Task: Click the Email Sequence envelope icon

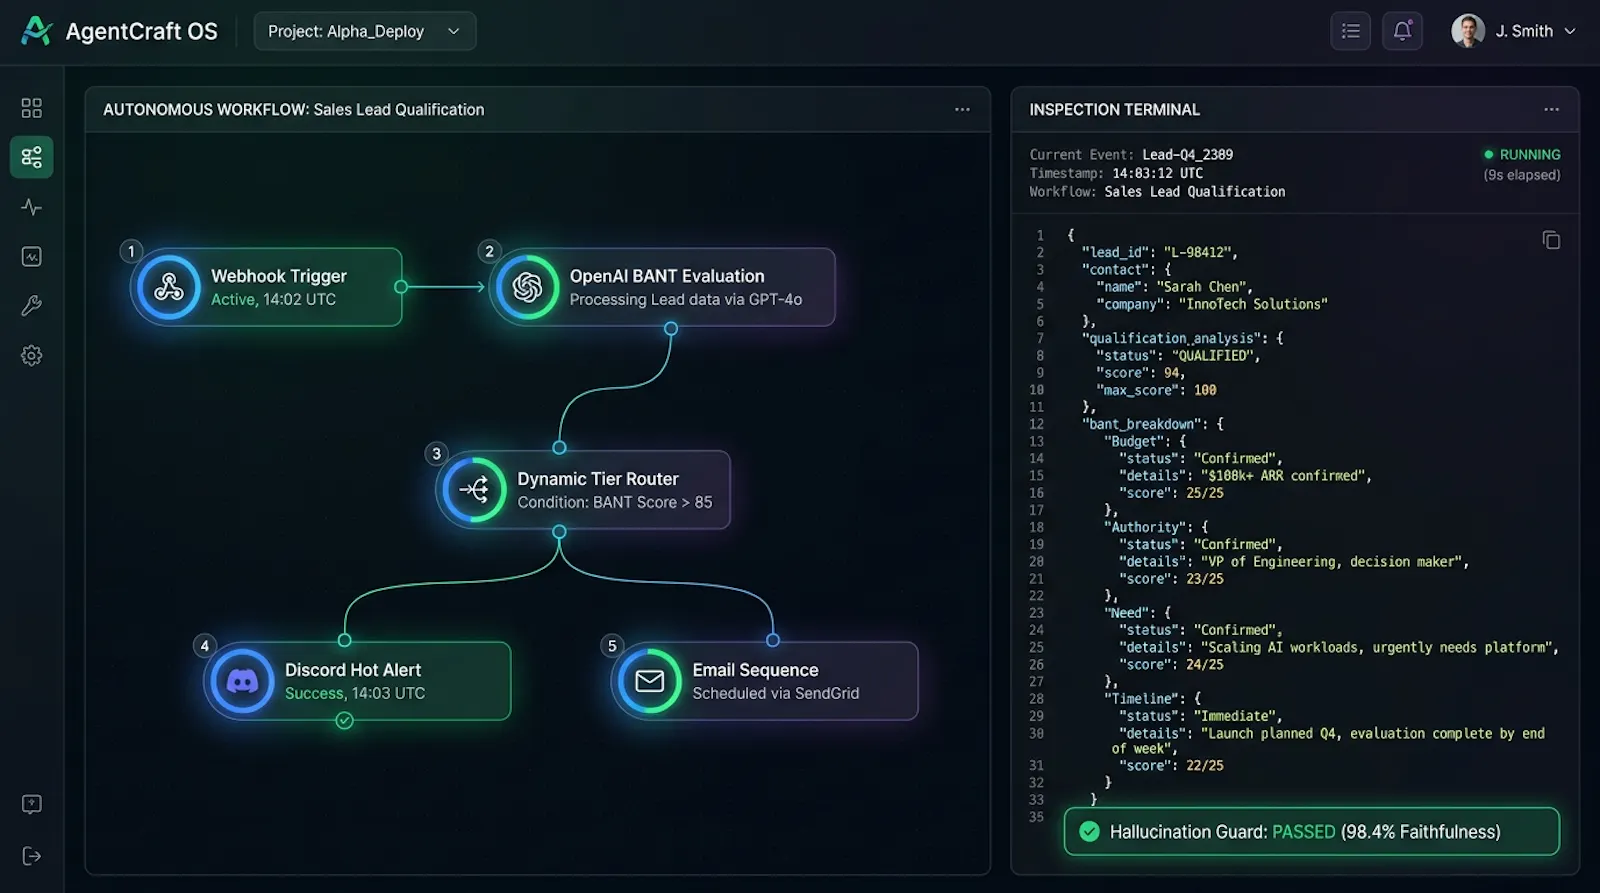Action: [x=650, y=681]
